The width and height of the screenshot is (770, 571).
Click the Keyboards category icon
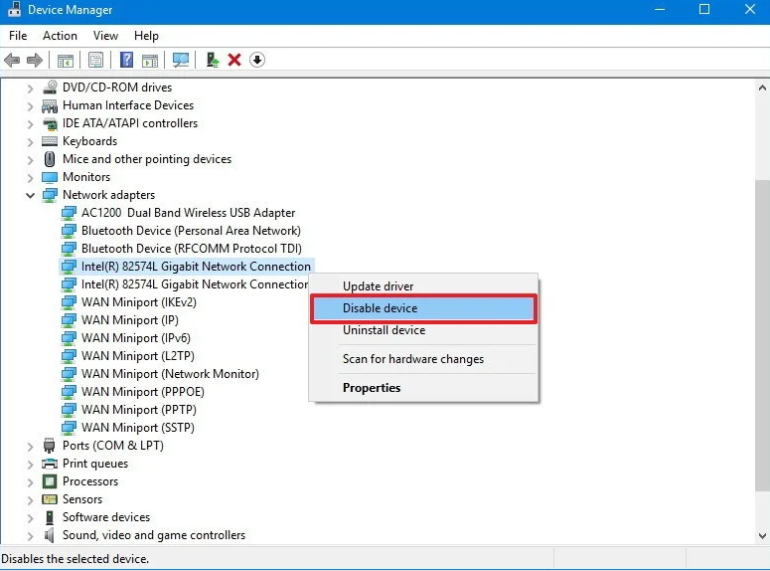tap(50, 141)
